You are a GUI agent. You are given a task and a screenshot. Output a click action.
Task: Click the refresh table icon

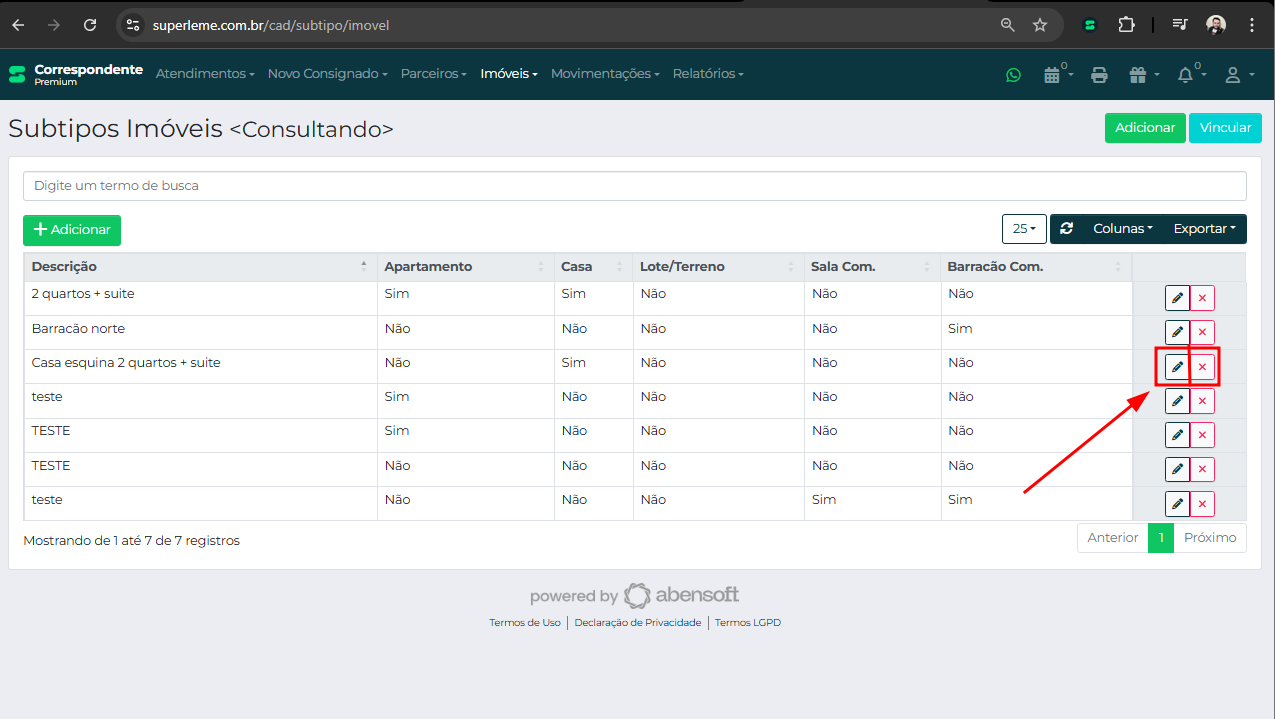1067,229
